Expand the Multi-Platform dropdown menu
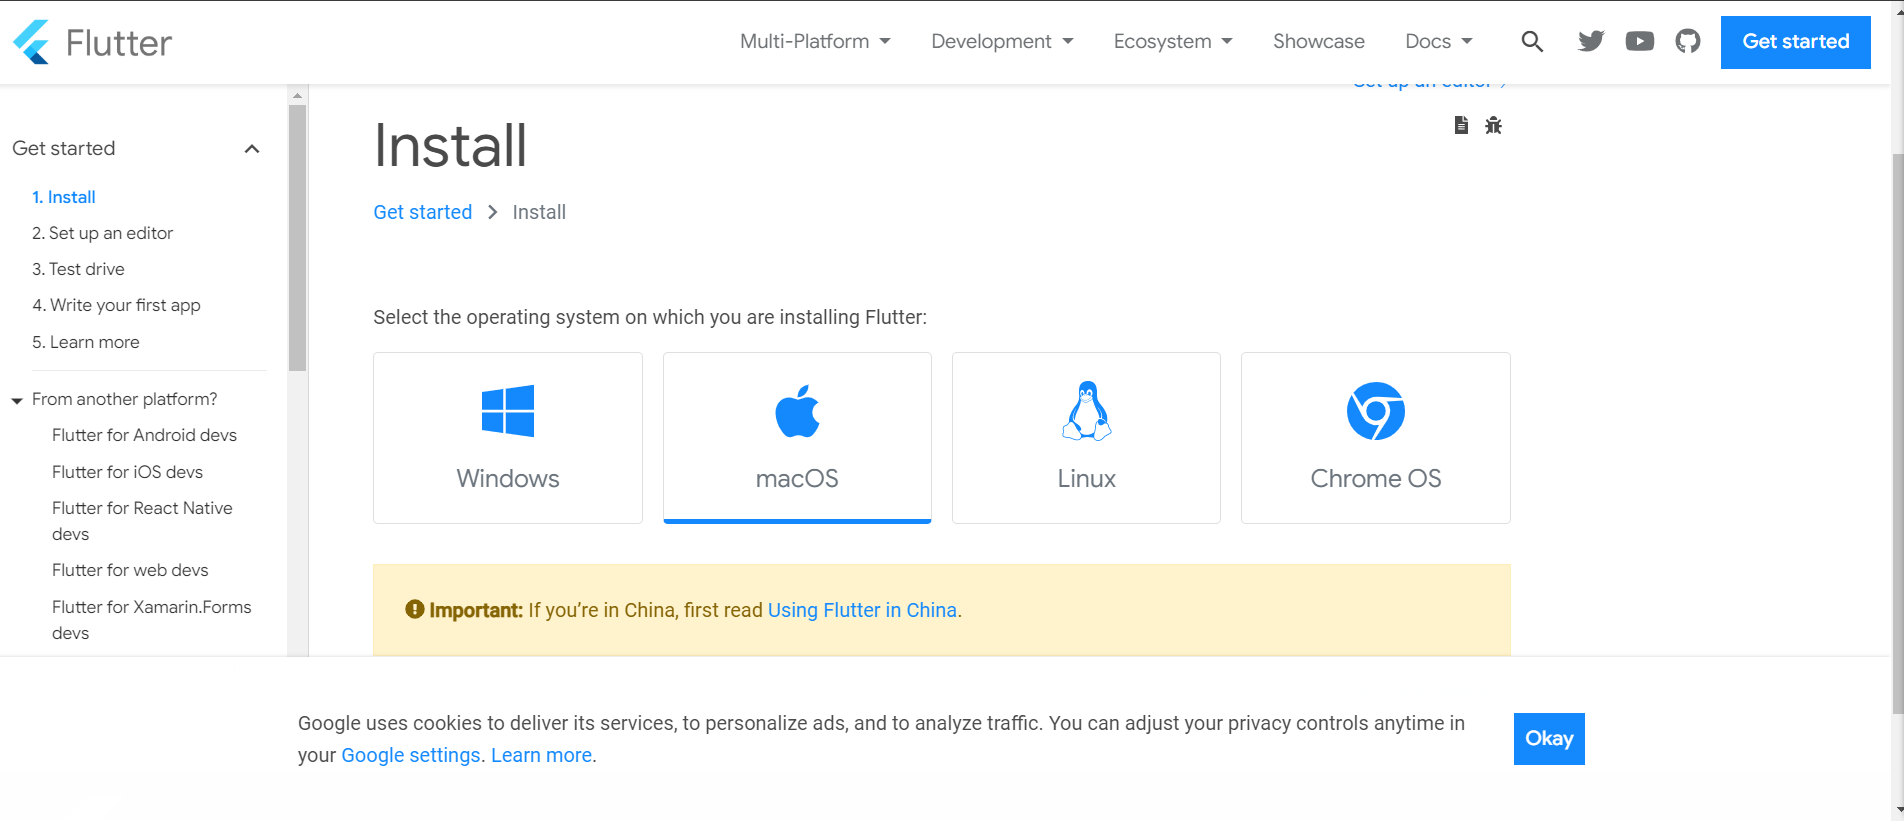Image resolution: width=1904 pixels, height=821 pixels. (815, 41)
